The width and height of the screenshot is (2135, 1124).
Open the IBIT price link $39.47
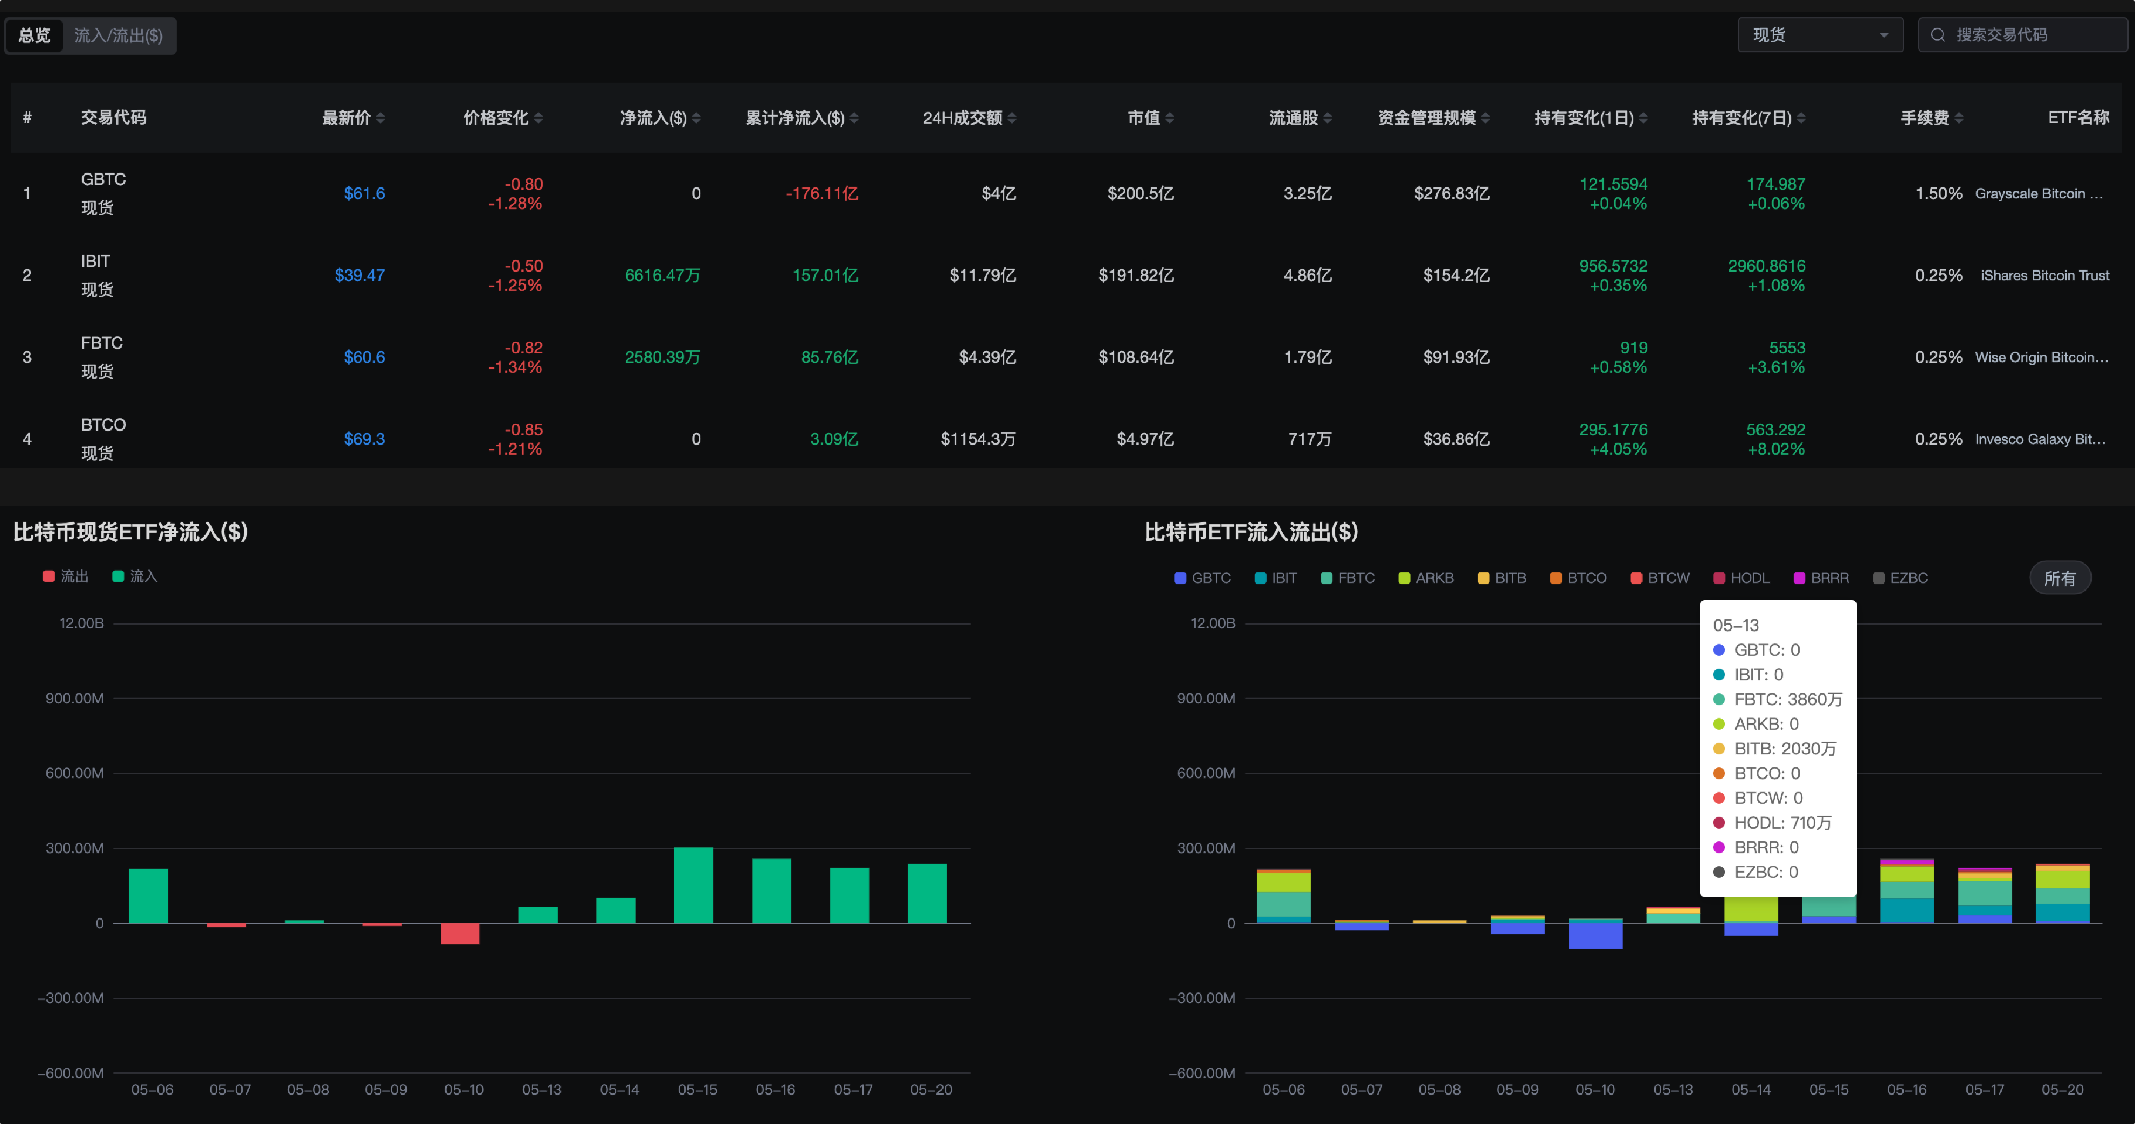tap(360, 275)
